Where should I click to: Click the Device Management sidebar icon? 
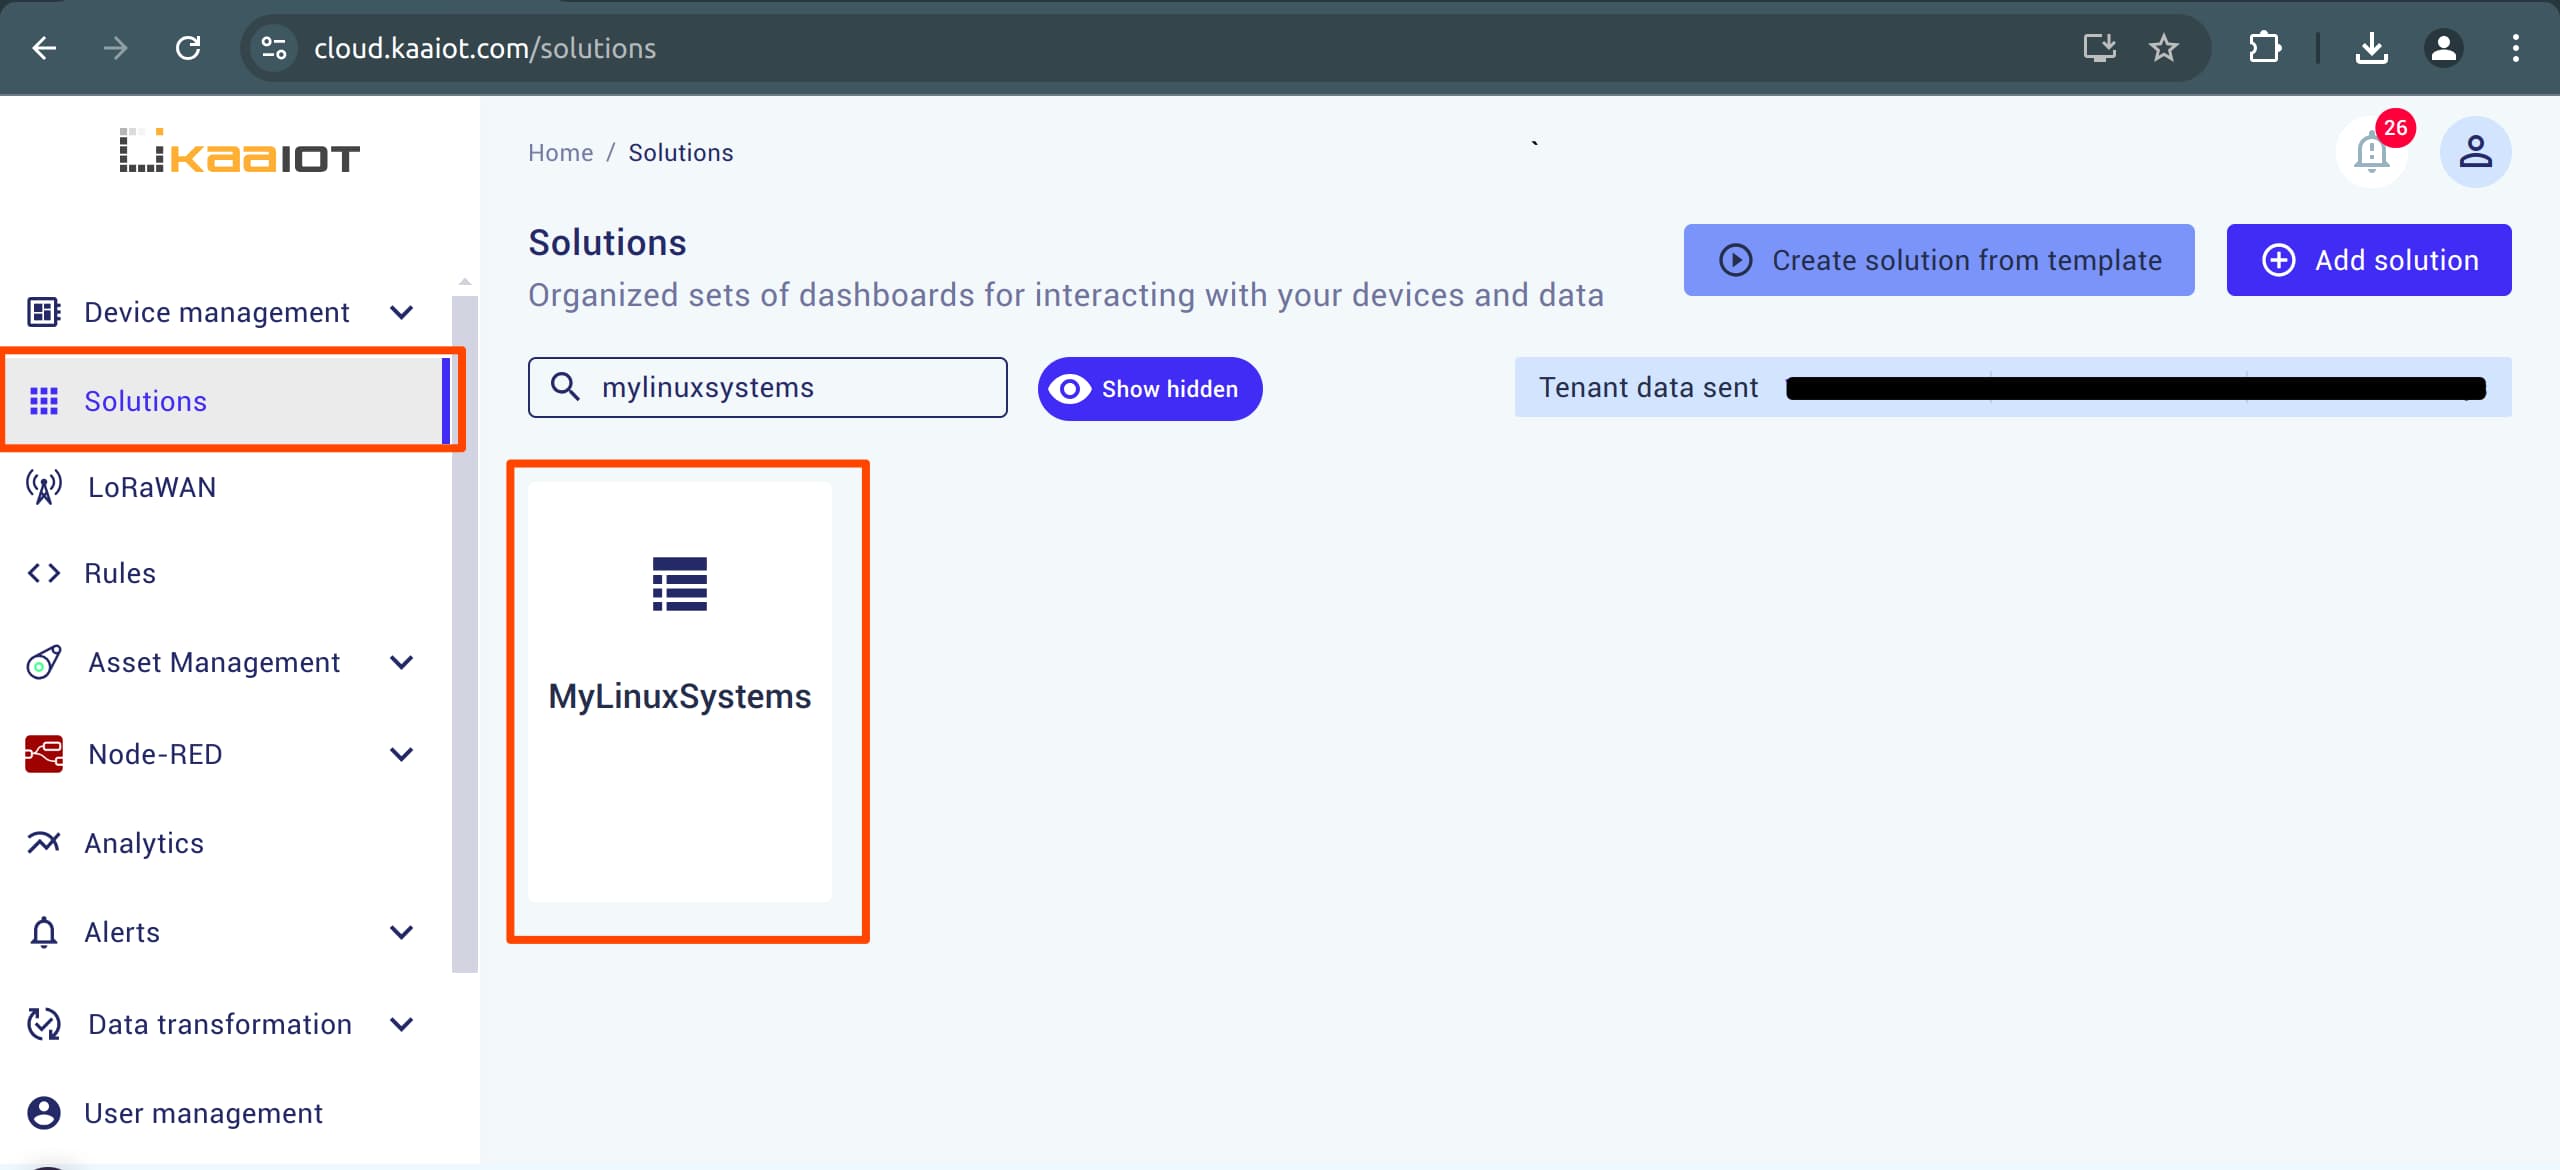click(44, 313)
